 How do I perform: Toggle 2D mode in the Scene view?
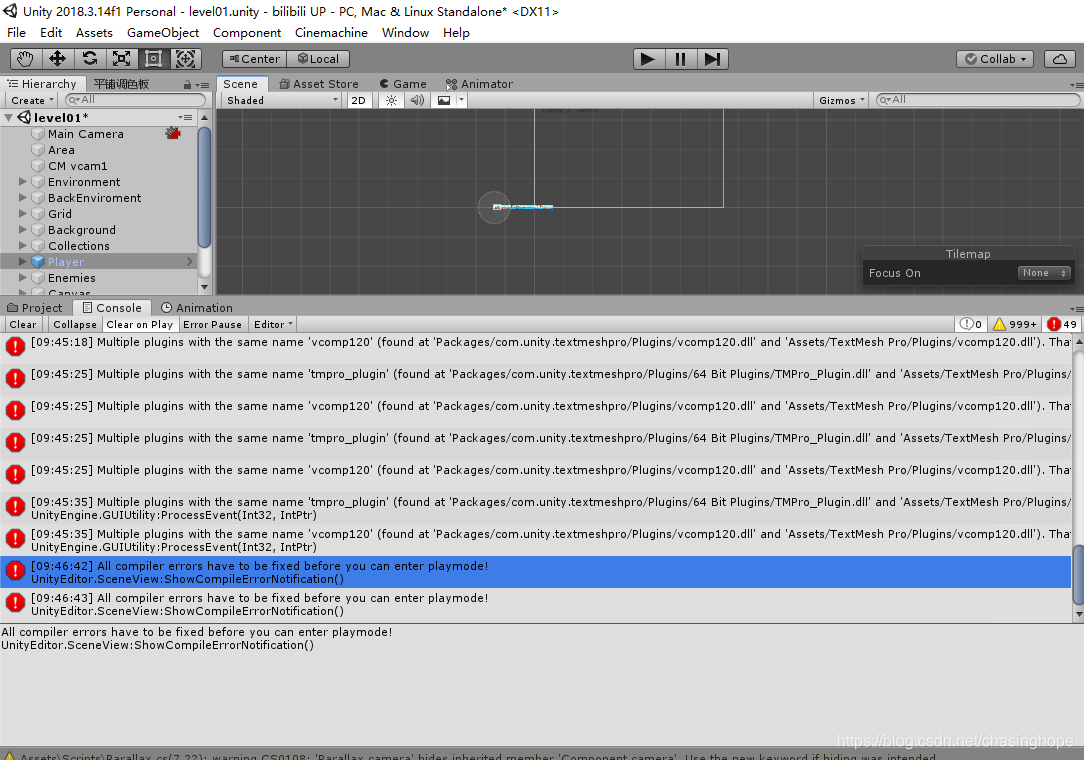pos(359,100)
